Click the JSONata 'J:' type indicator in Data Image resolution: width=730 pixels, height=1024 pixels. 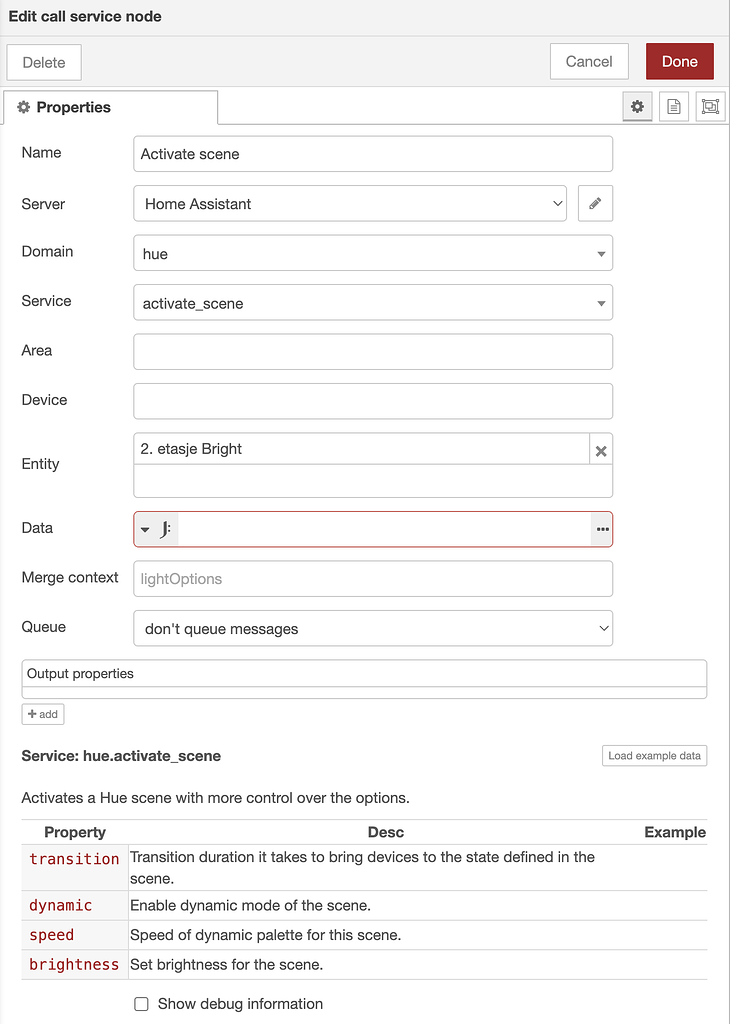166,528
